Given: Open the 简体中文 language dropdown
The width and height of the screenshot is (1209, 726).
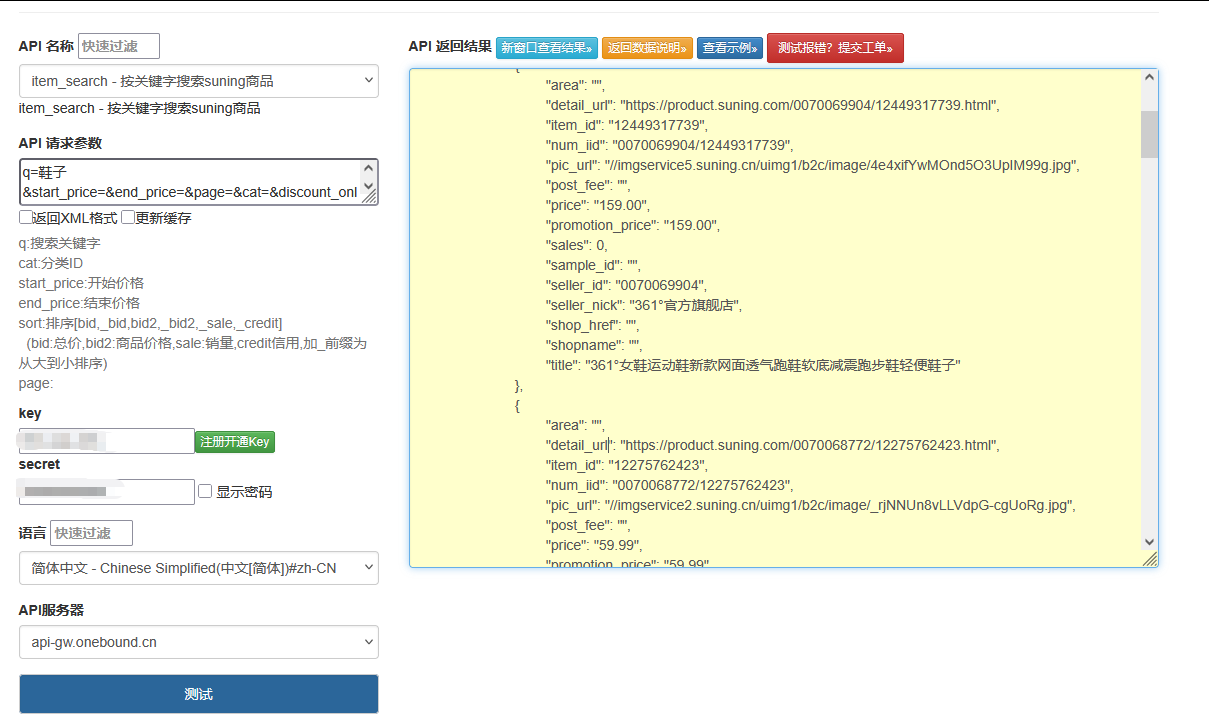Looking at the screenshot, I should tap(199, 568).
